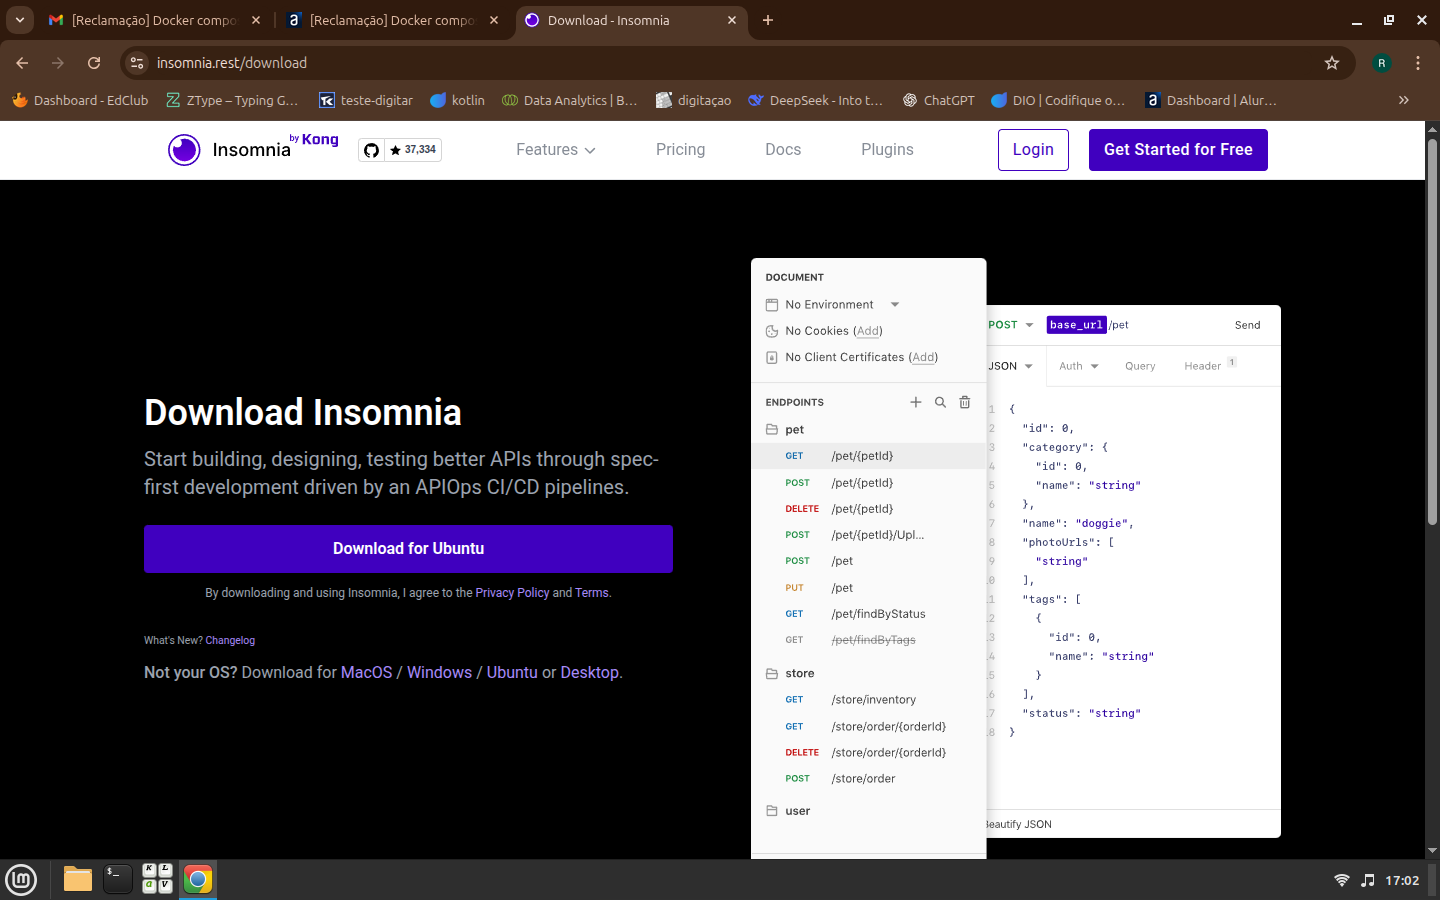Click the Get Started for Free button
1440x900 pixels.
[x=1177, y=150]
